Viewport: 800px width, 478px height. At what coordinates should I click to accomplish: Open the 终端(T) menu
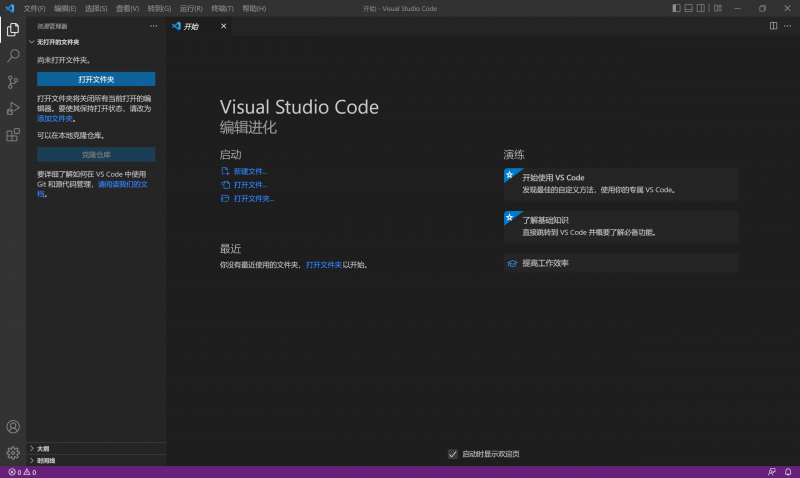coord(222,8)
